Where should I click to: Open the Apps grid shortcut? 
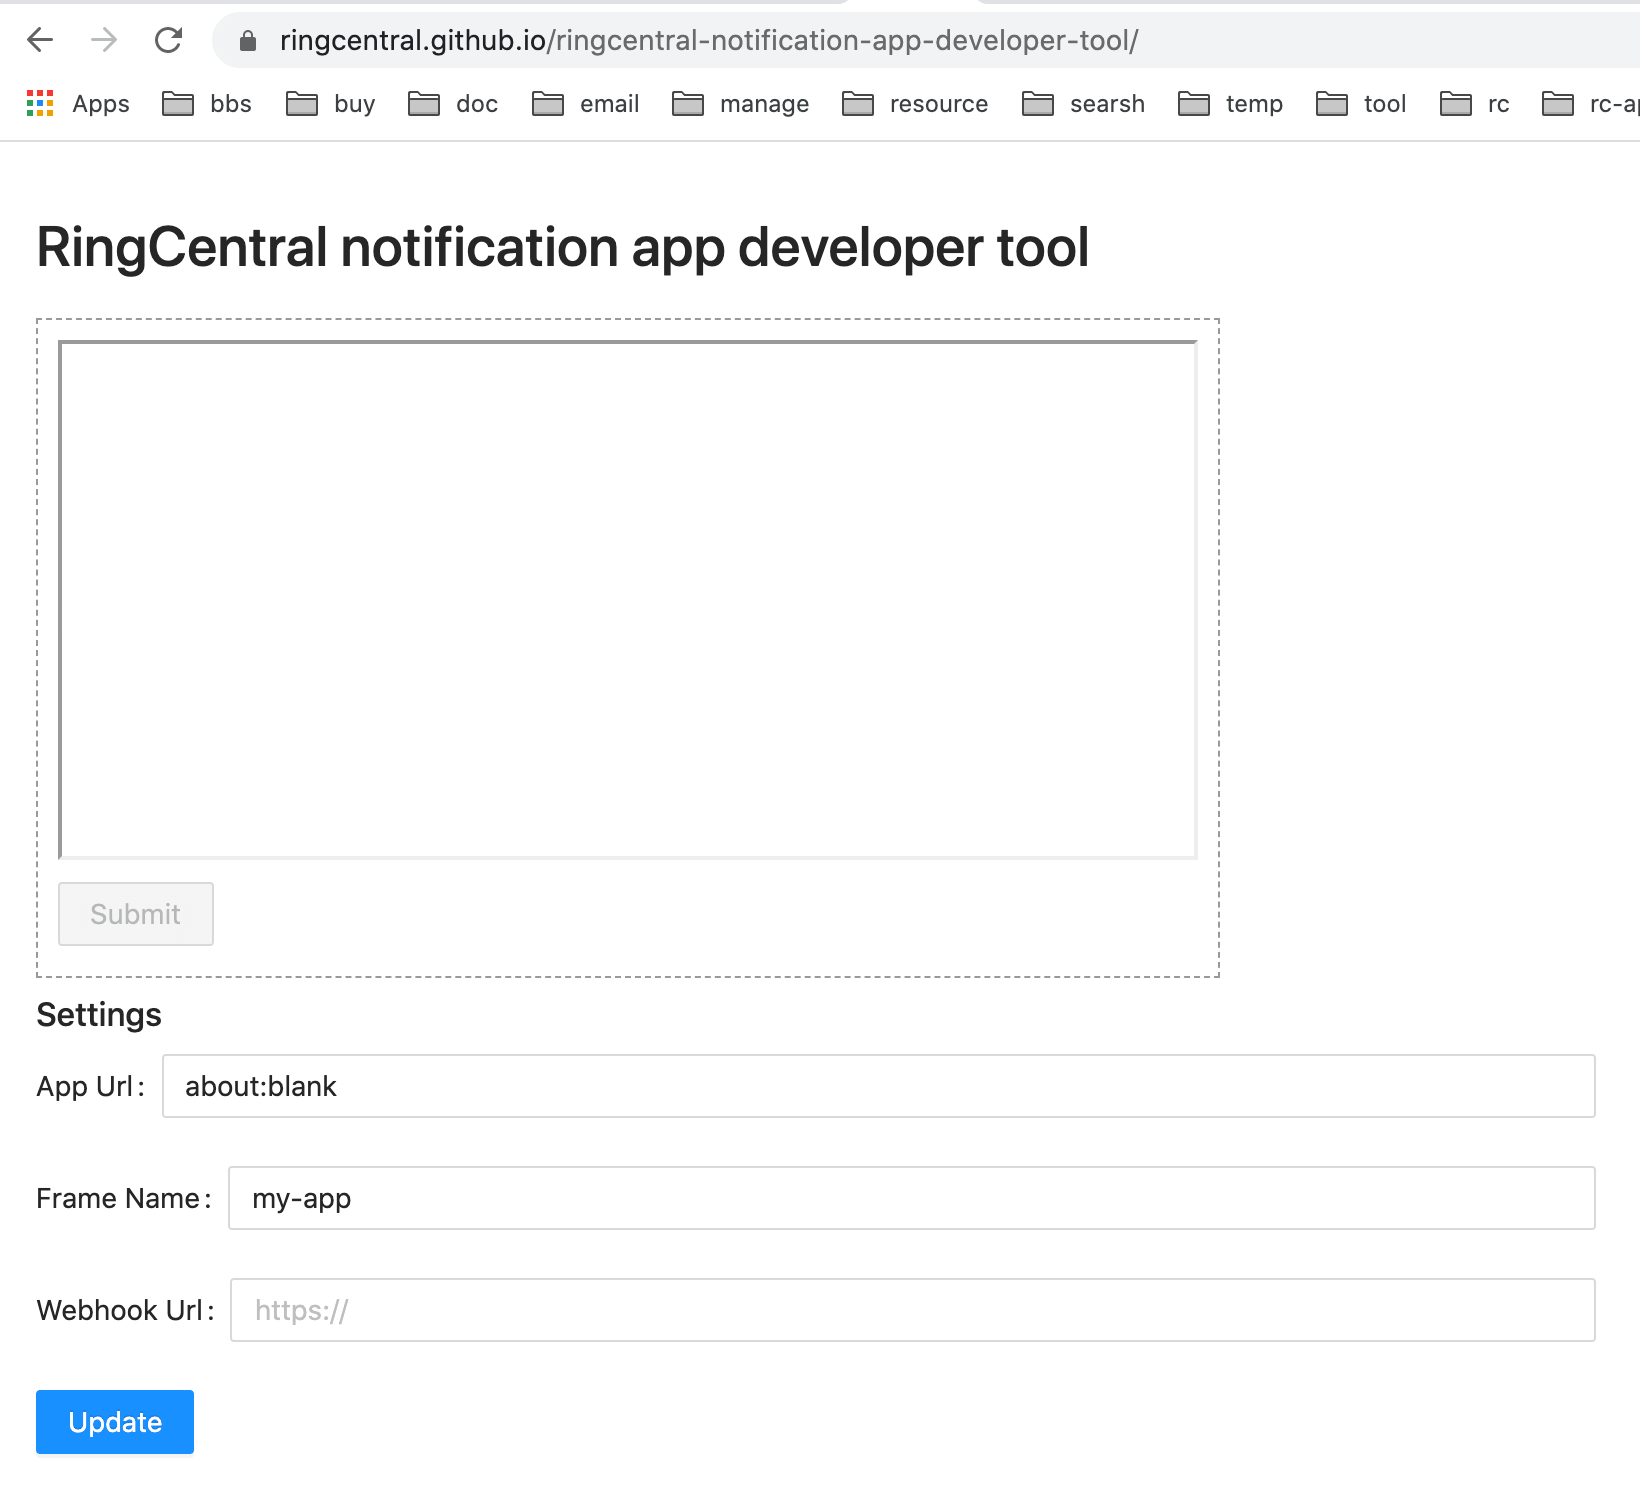(78, 104)
